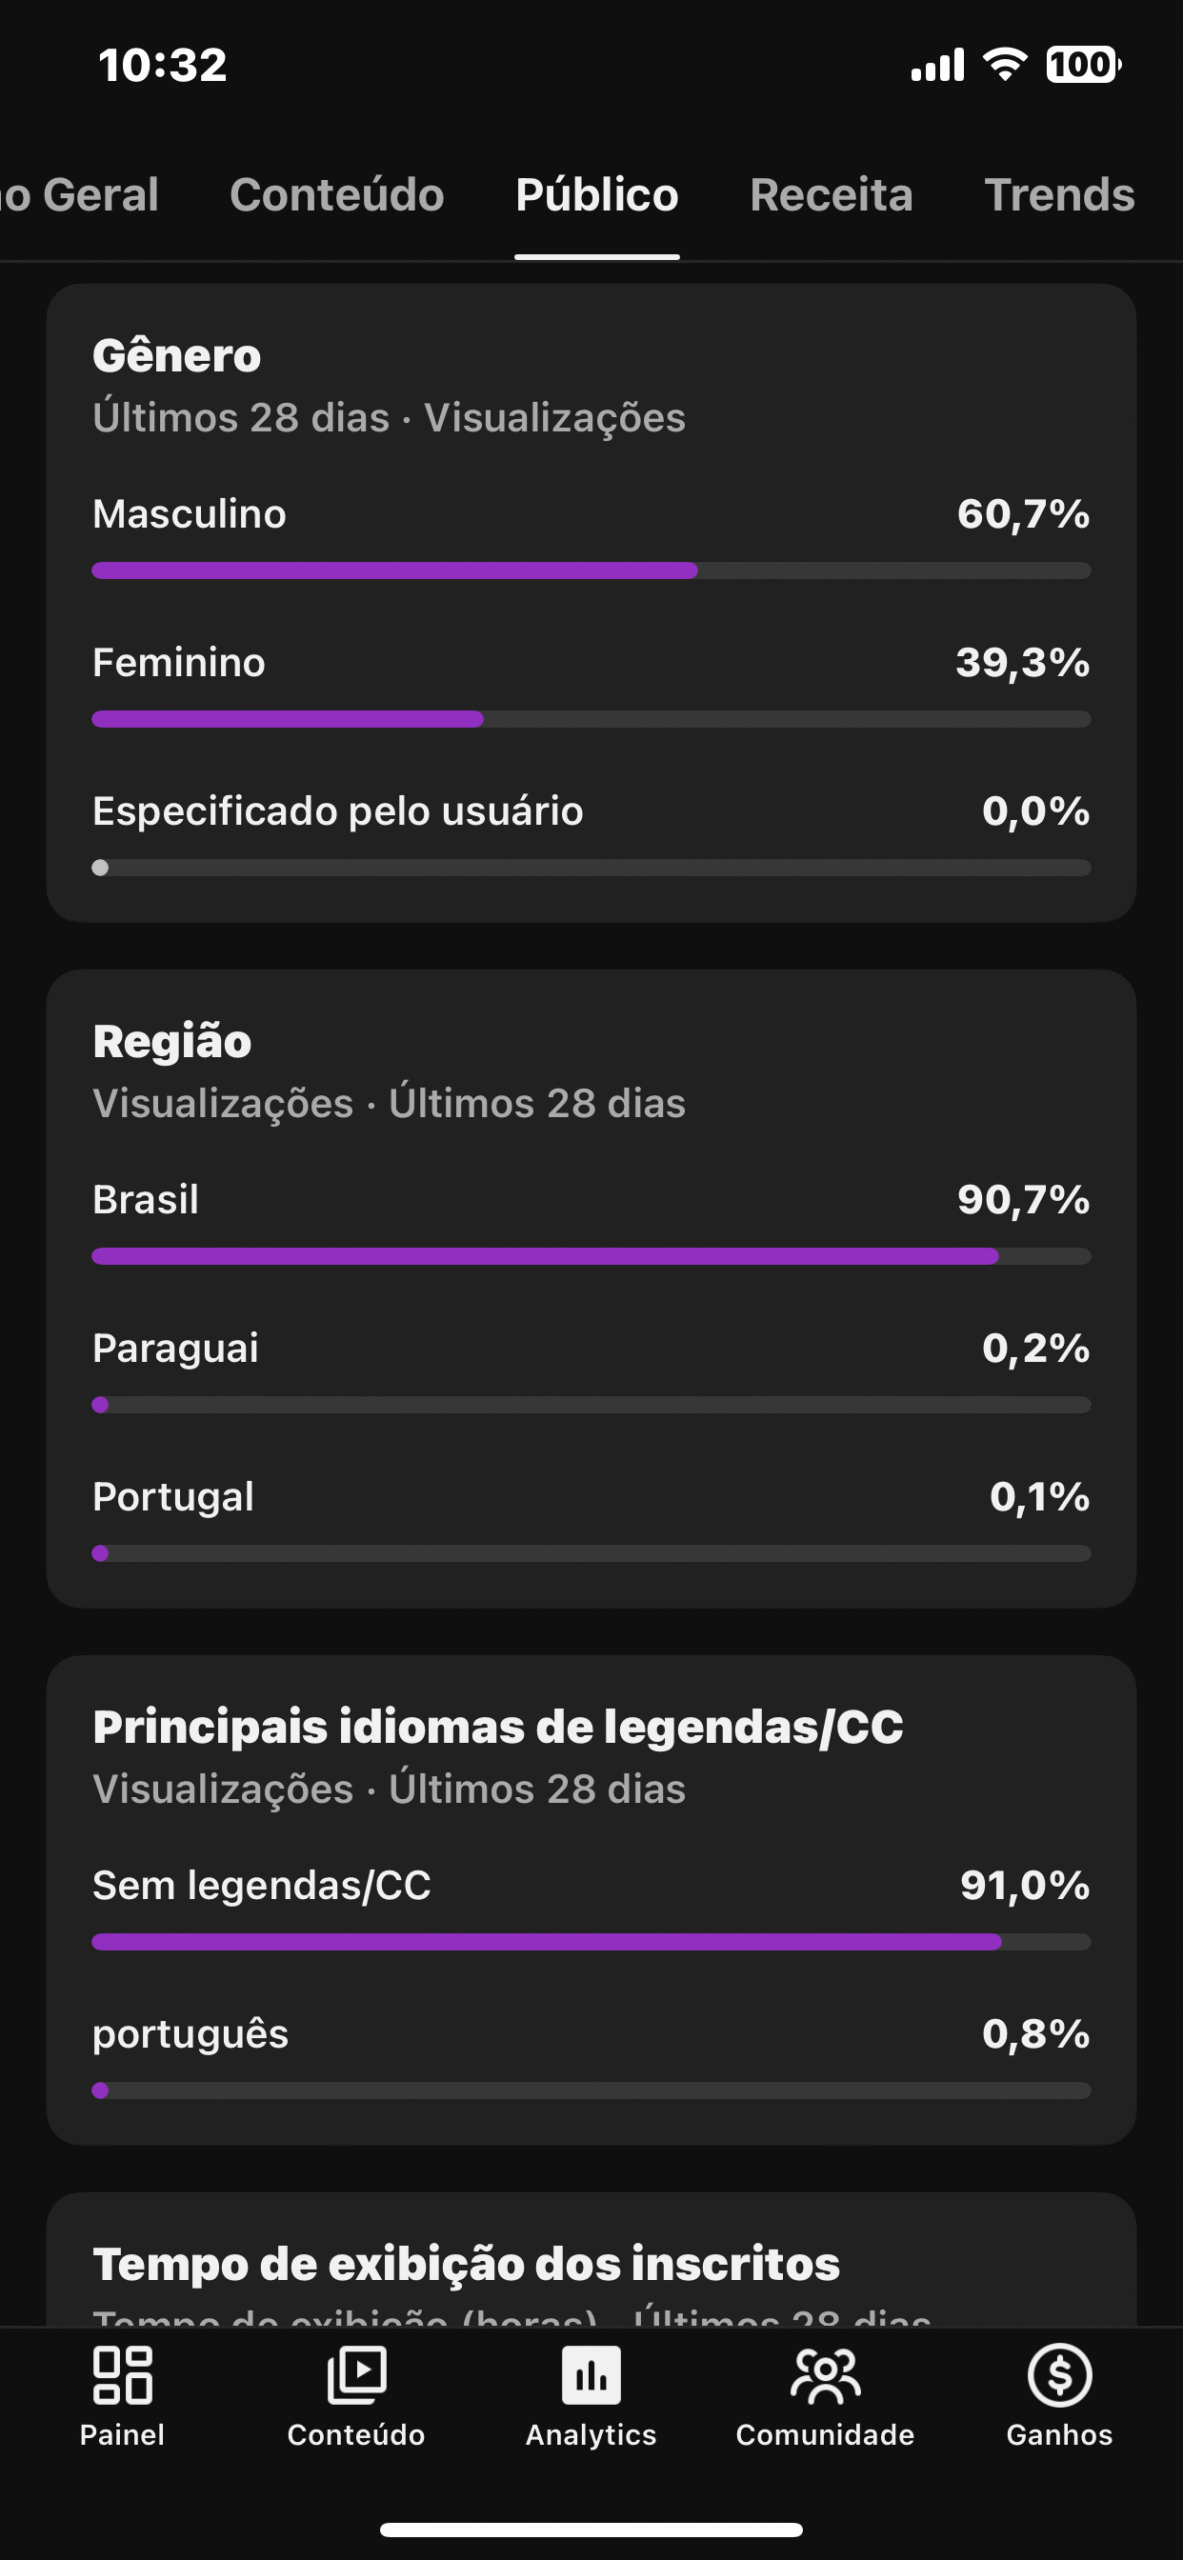Tap the Brasil region progress bar

tap(591, 1257)
